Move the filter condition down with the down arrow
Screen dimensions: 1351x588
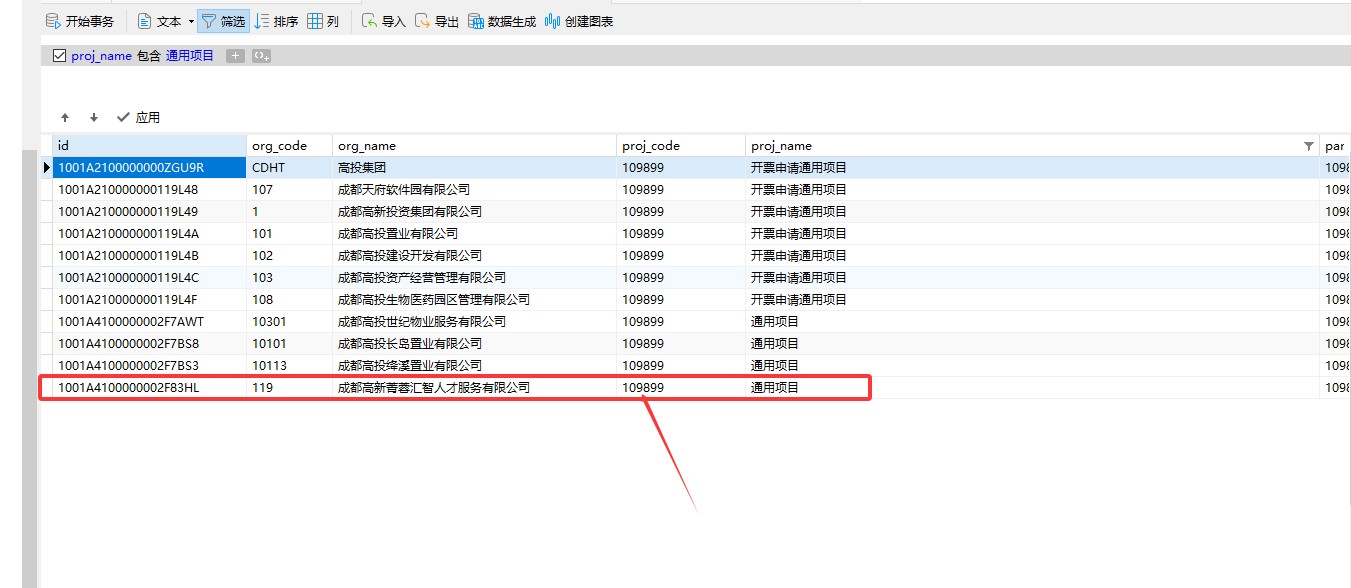click(94, 118)
